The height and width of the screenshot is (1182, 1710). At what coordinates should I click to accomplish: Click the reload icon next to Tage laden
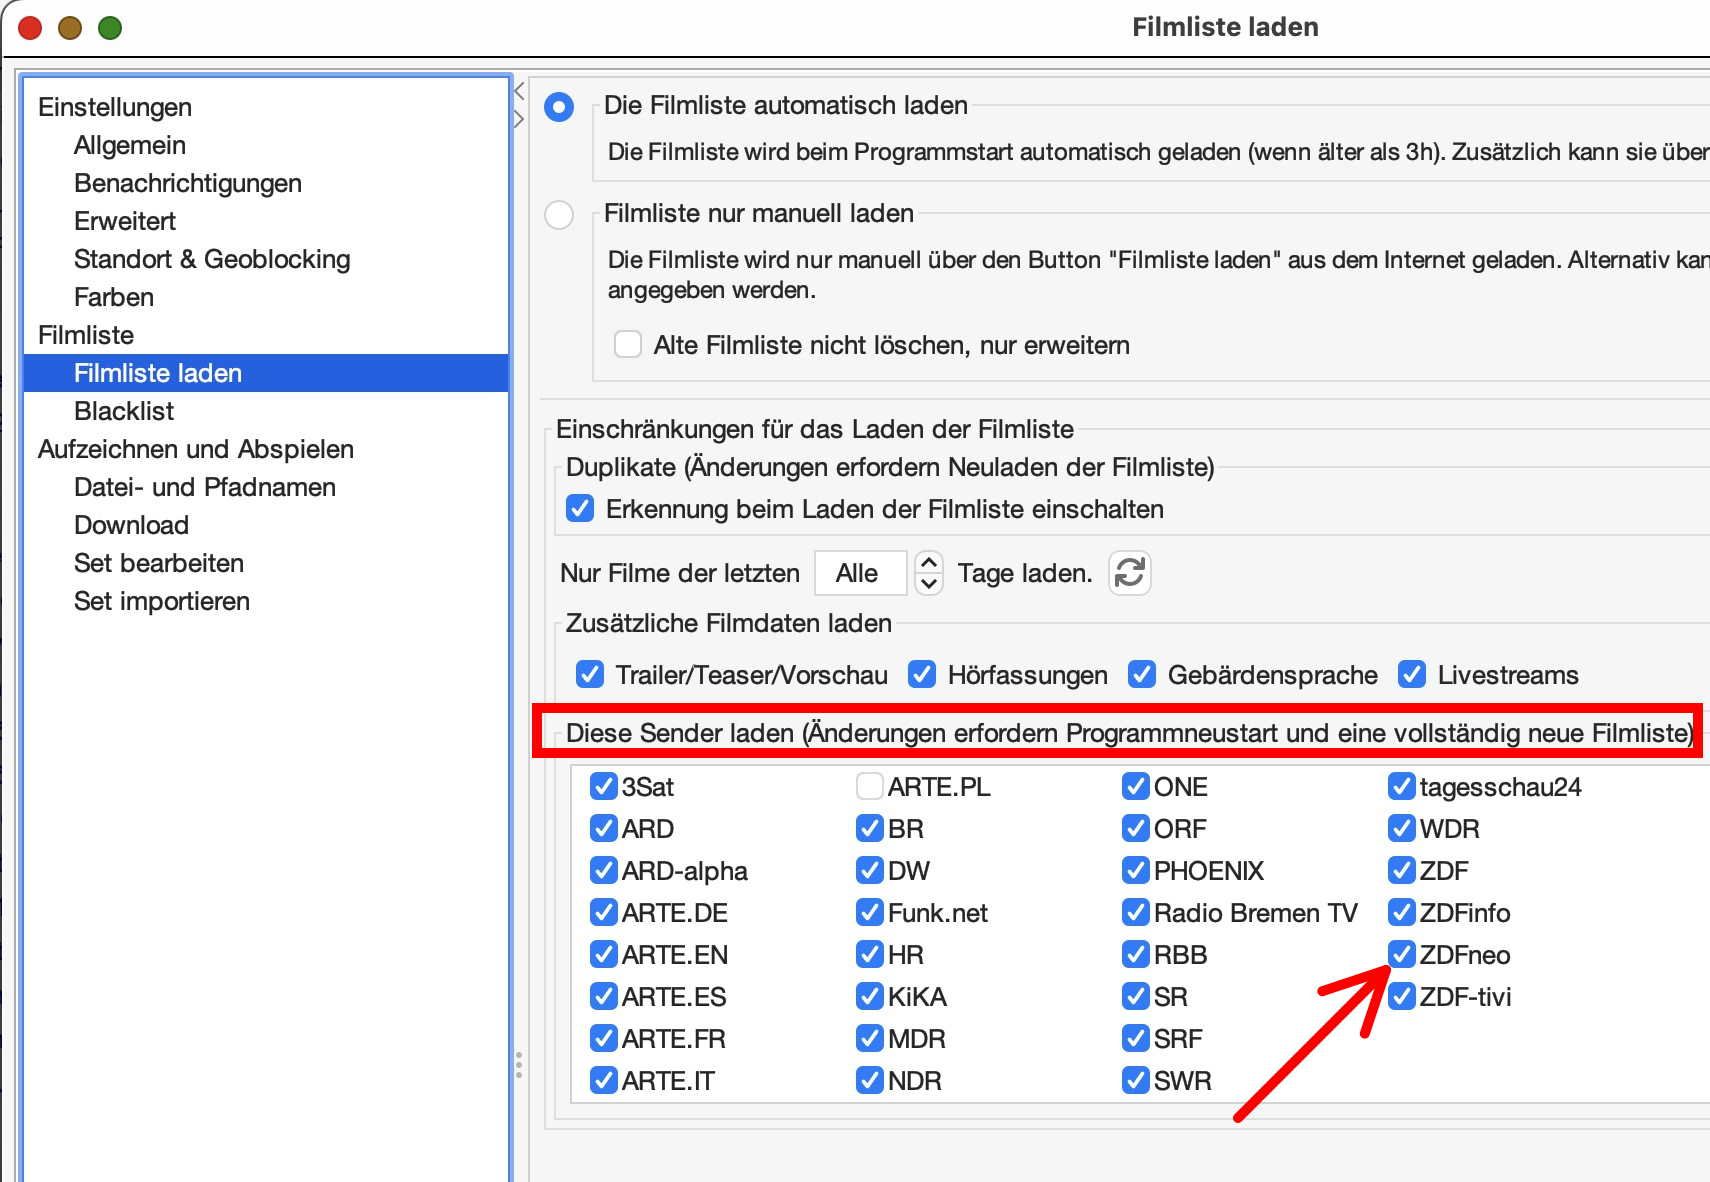pos(1129,573)
